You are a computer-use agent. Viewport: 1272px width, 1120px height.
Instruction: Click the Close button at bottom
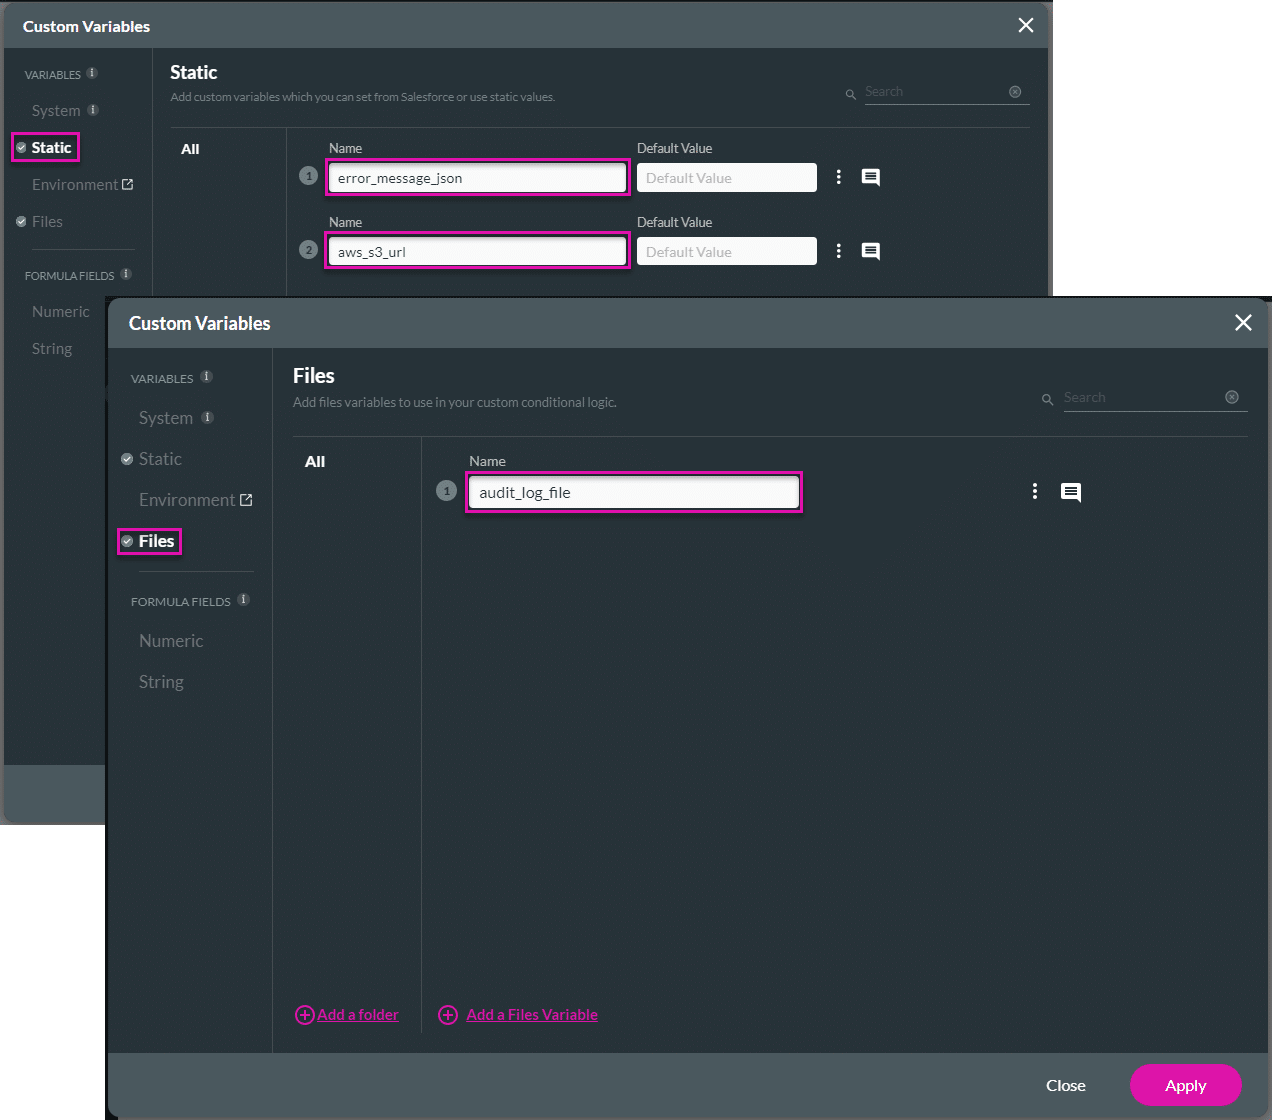1065,1086
